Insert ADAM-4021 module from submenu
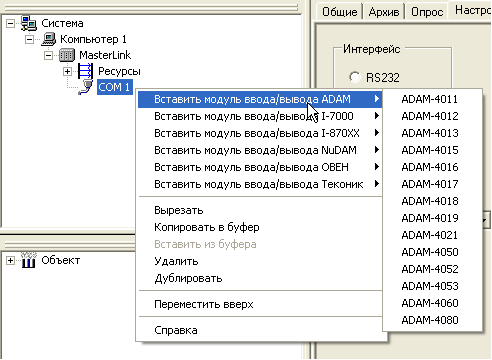The height and width of the screenshot is (360, 492). point(433,235)
